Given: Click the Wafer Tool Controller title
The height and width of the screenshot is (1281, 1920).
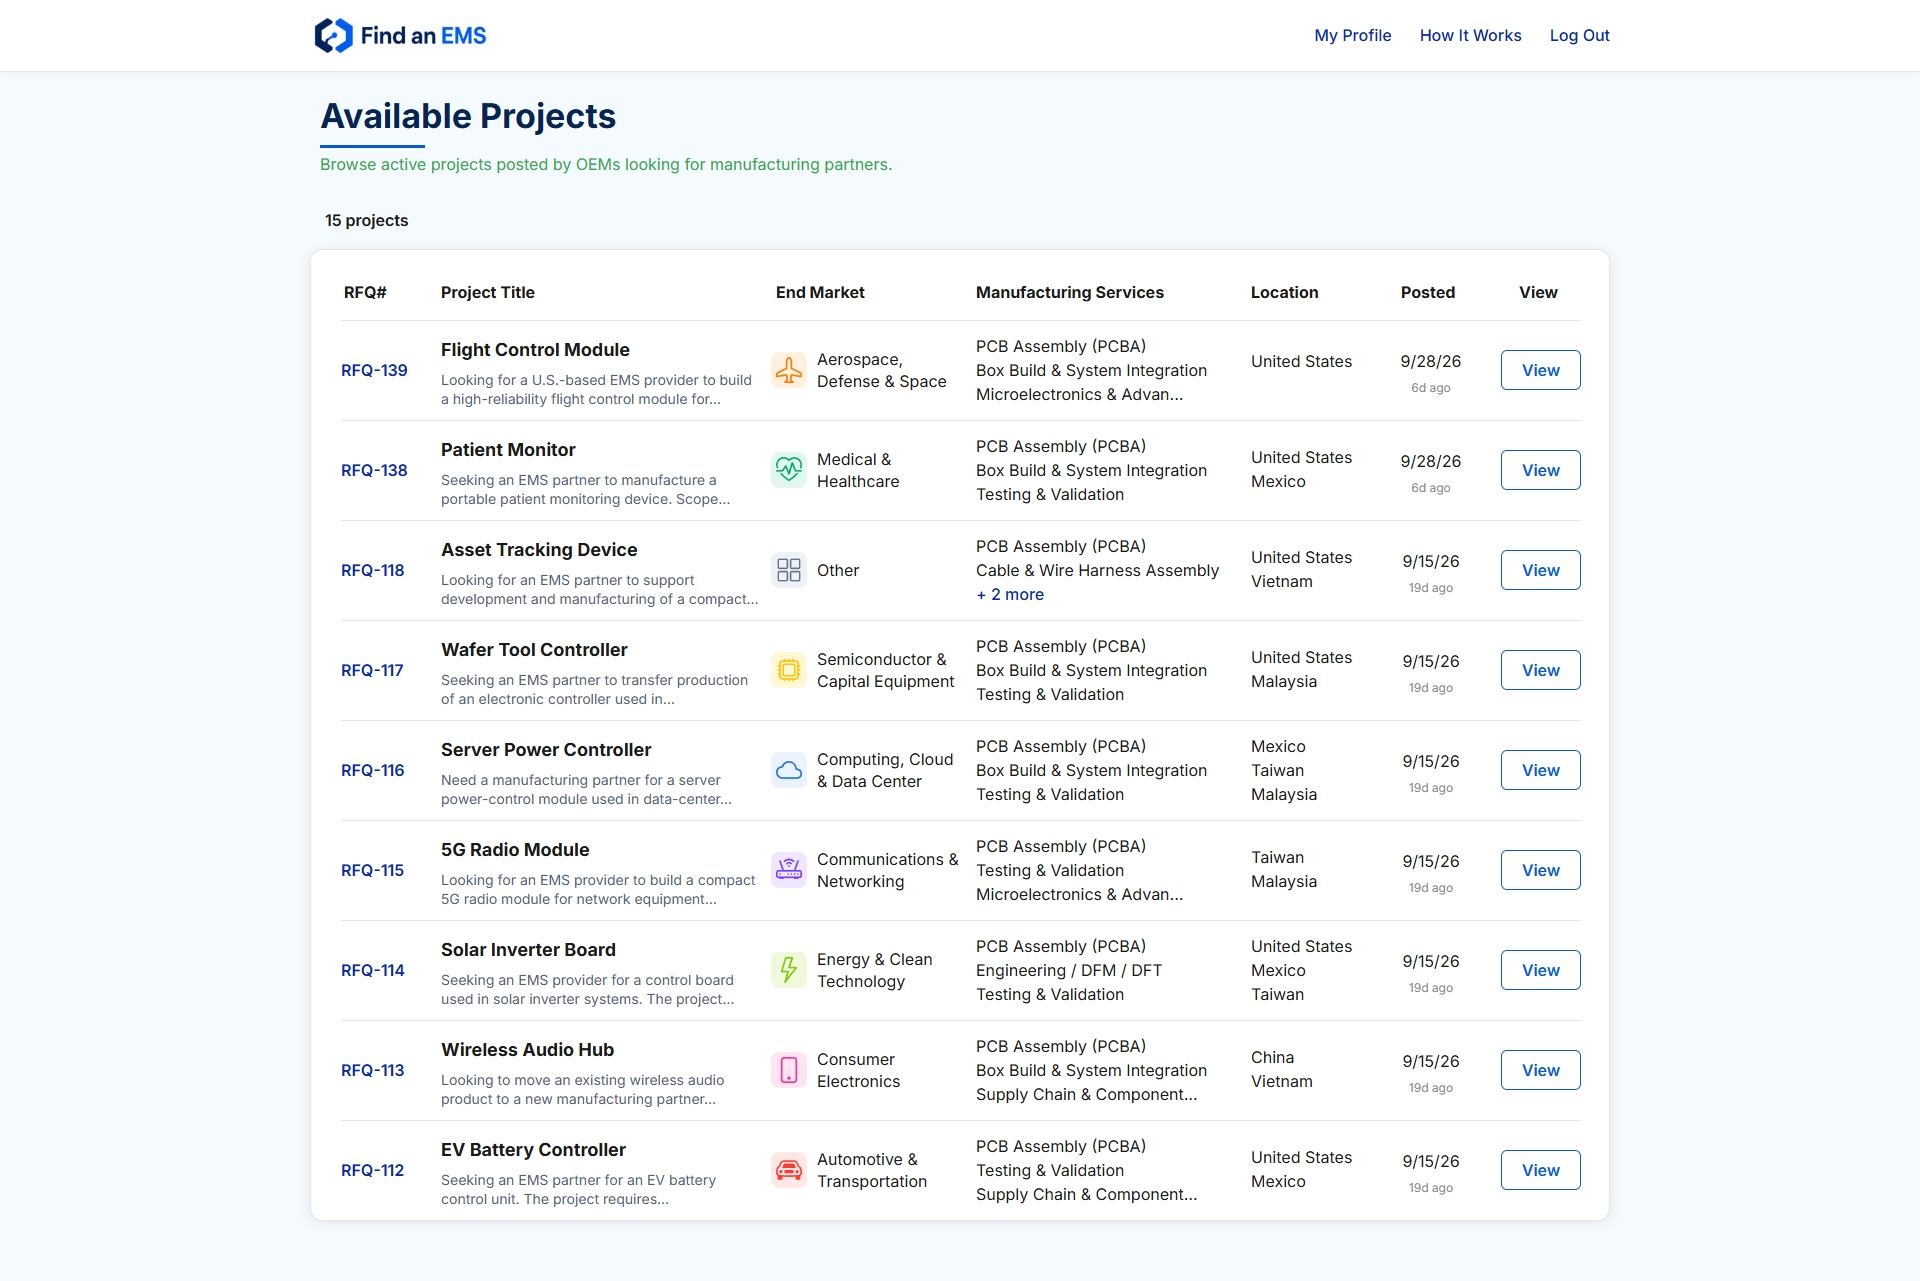Looking at the screenshot, I should (x=534, y=650).
